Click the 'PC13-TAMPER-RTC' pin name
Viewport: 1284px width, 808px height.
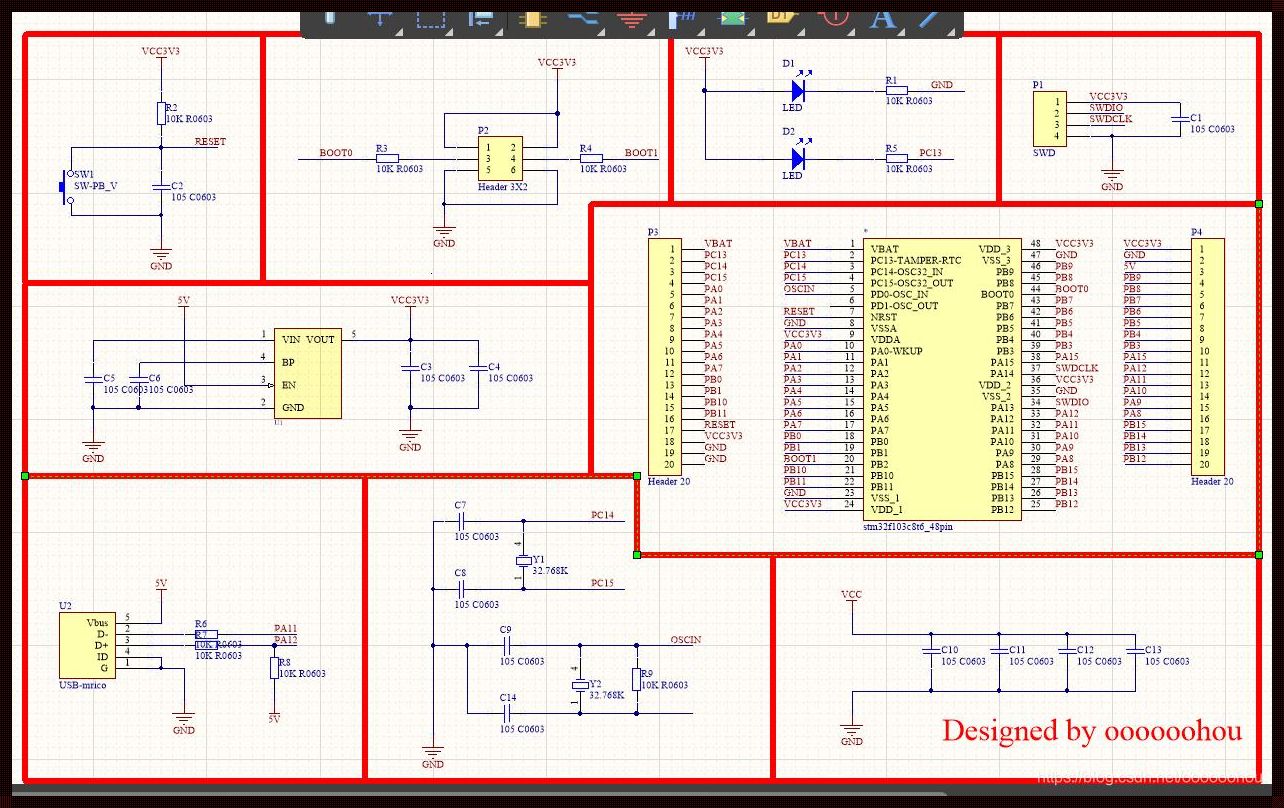916,260
